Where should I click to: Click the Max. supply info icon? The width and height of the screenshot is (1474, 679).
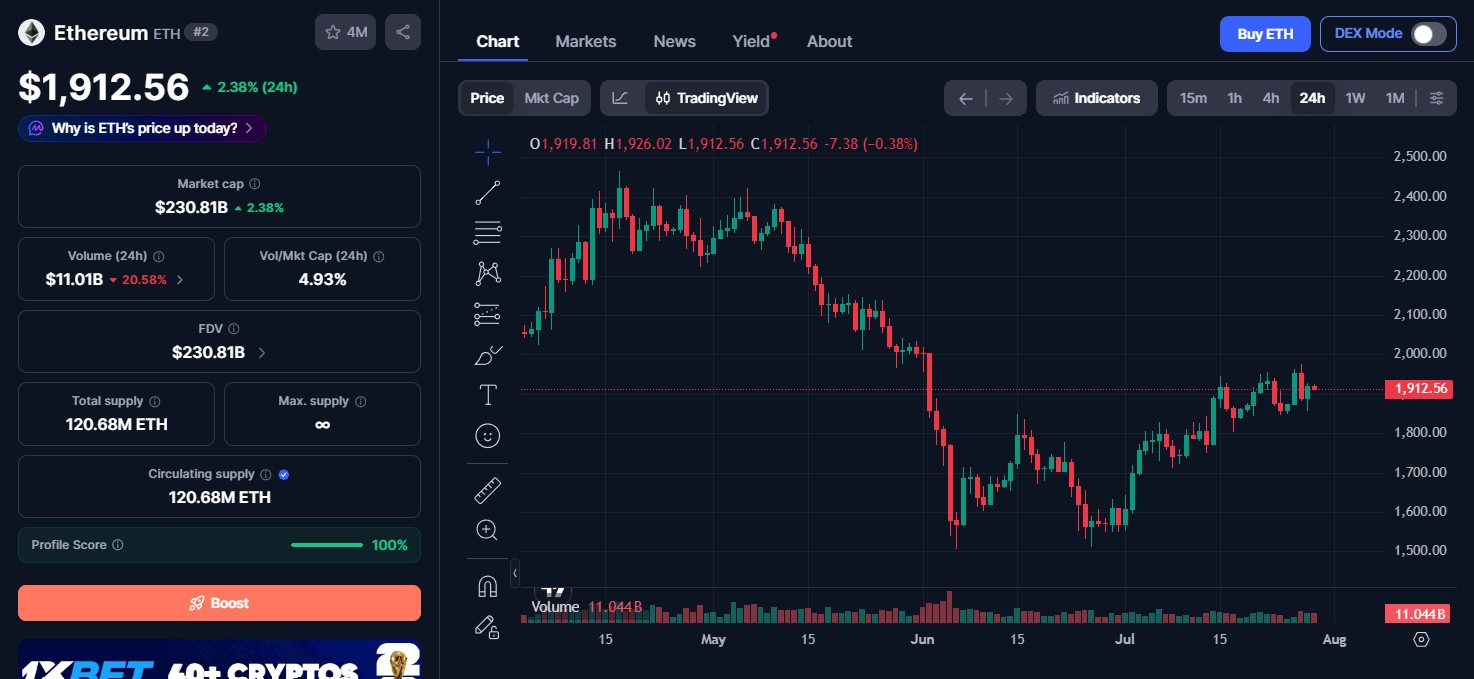coord(361,401)
